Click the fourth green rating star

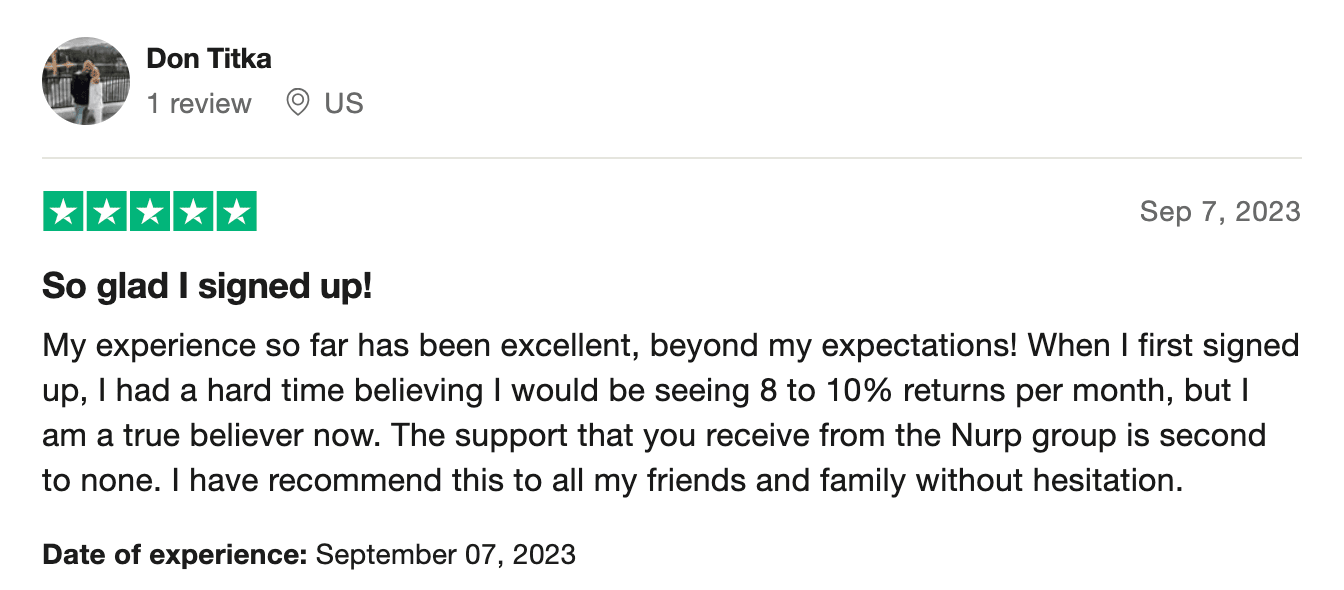(193, 211)
